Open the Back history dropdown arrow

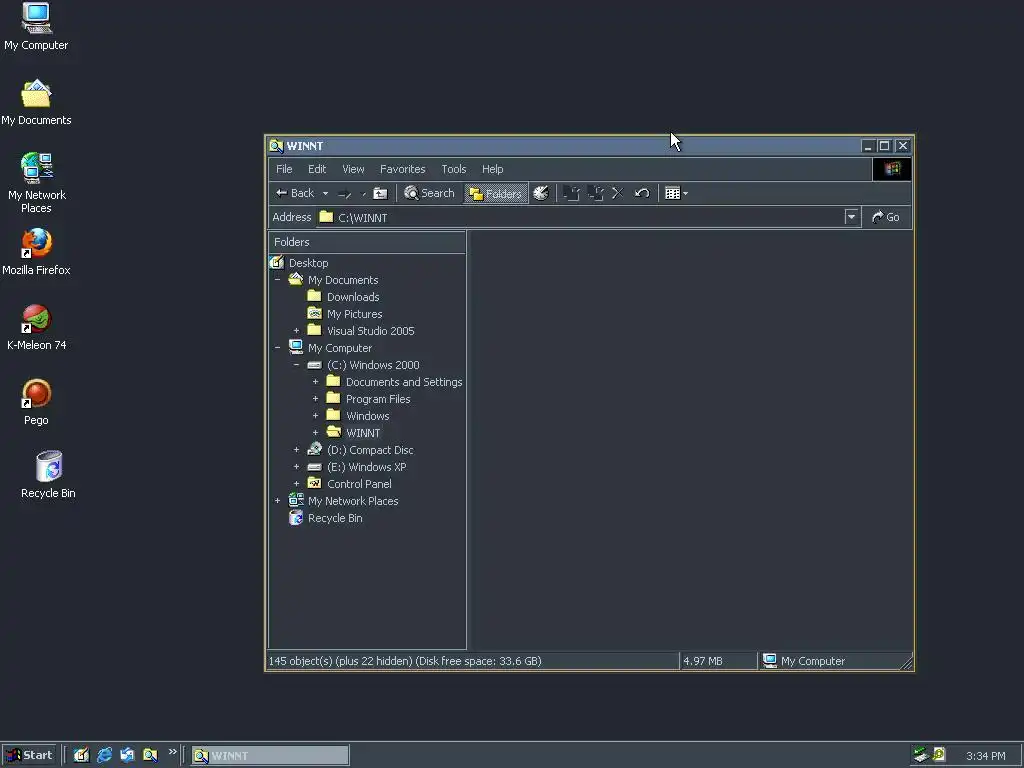(325, 193)
